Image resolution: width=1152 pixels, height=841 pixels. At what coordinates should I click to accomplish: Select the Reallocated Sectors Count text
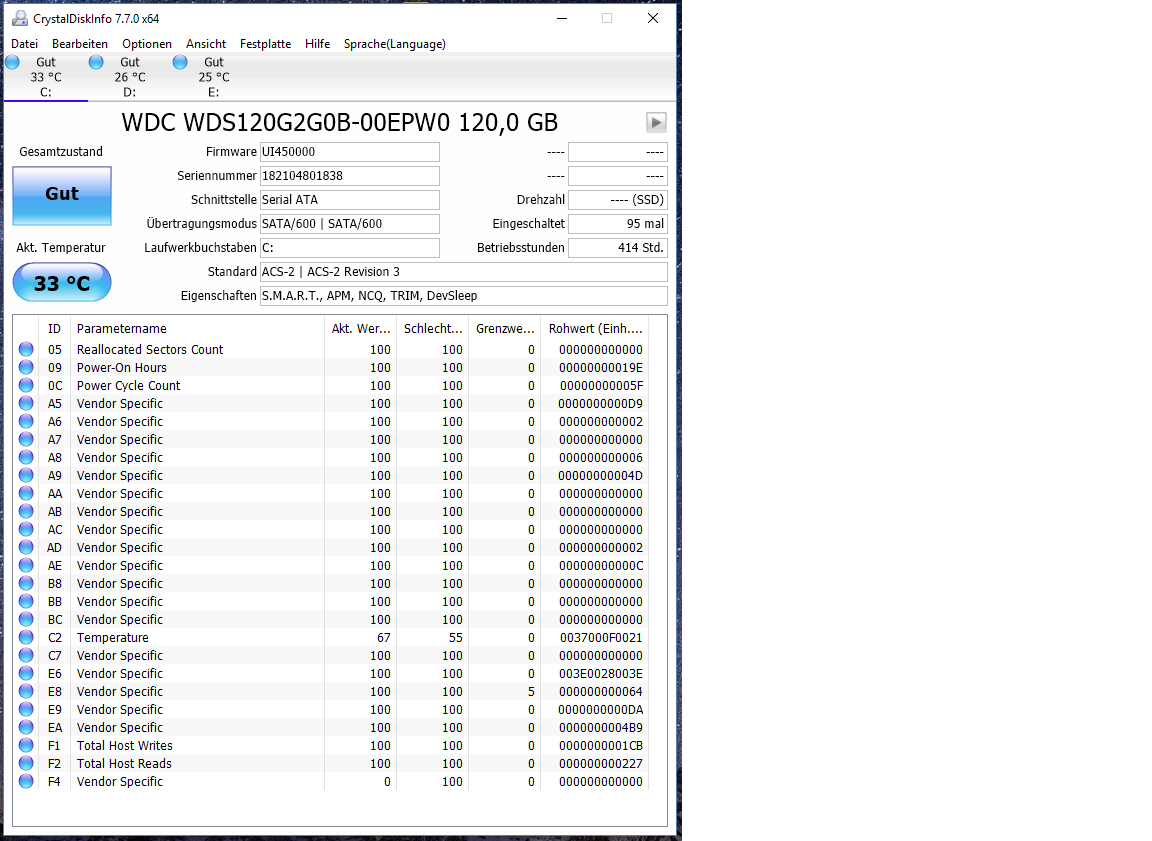click(150, 350)
